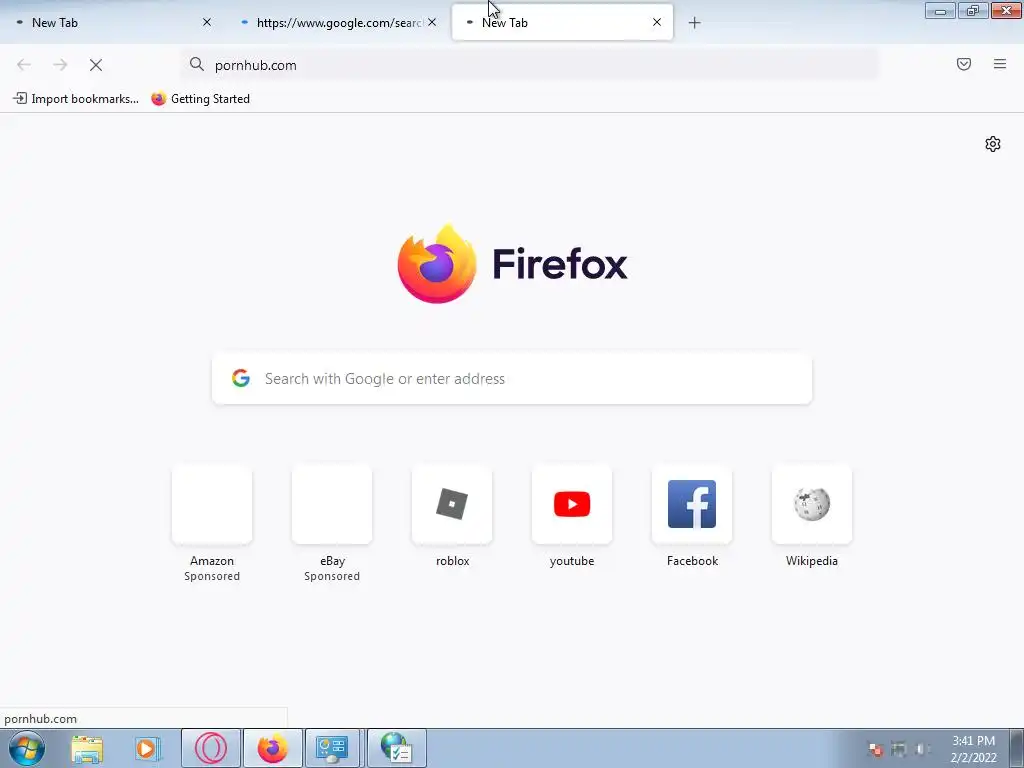Open the Save to Pocket icon

coord(964,64)
